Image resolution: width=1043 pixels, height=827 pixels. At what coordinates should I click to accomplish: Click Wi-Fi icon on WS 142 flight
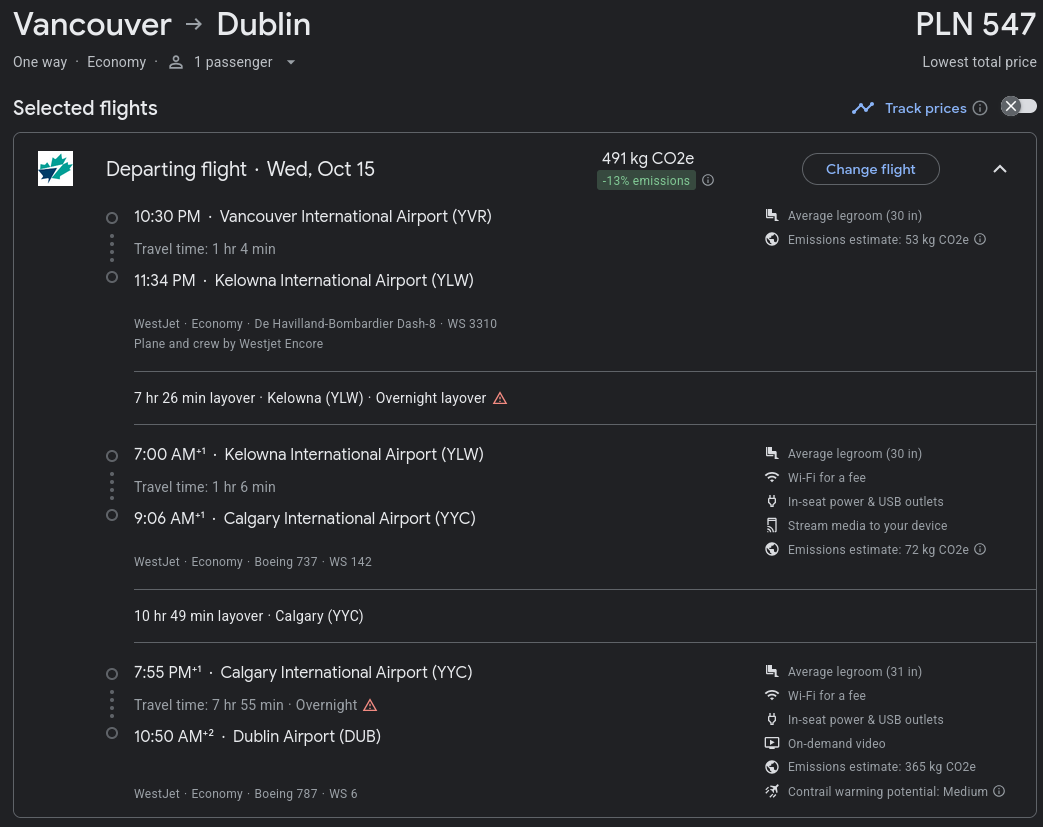click(772, 477)
